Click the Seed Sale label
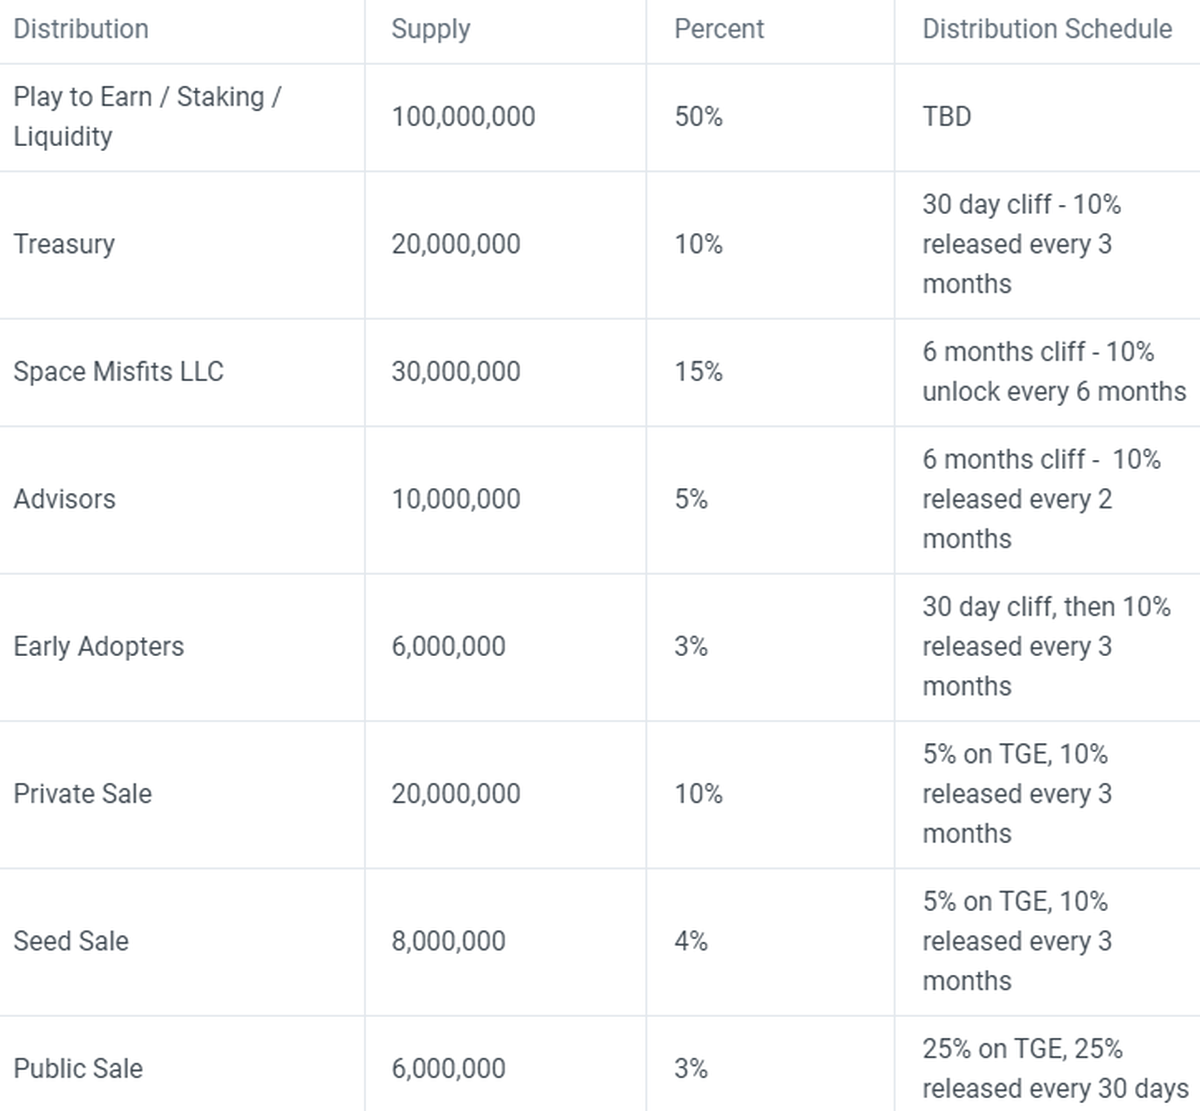This screenshot has height=1111, width=1200. (70, 941)
